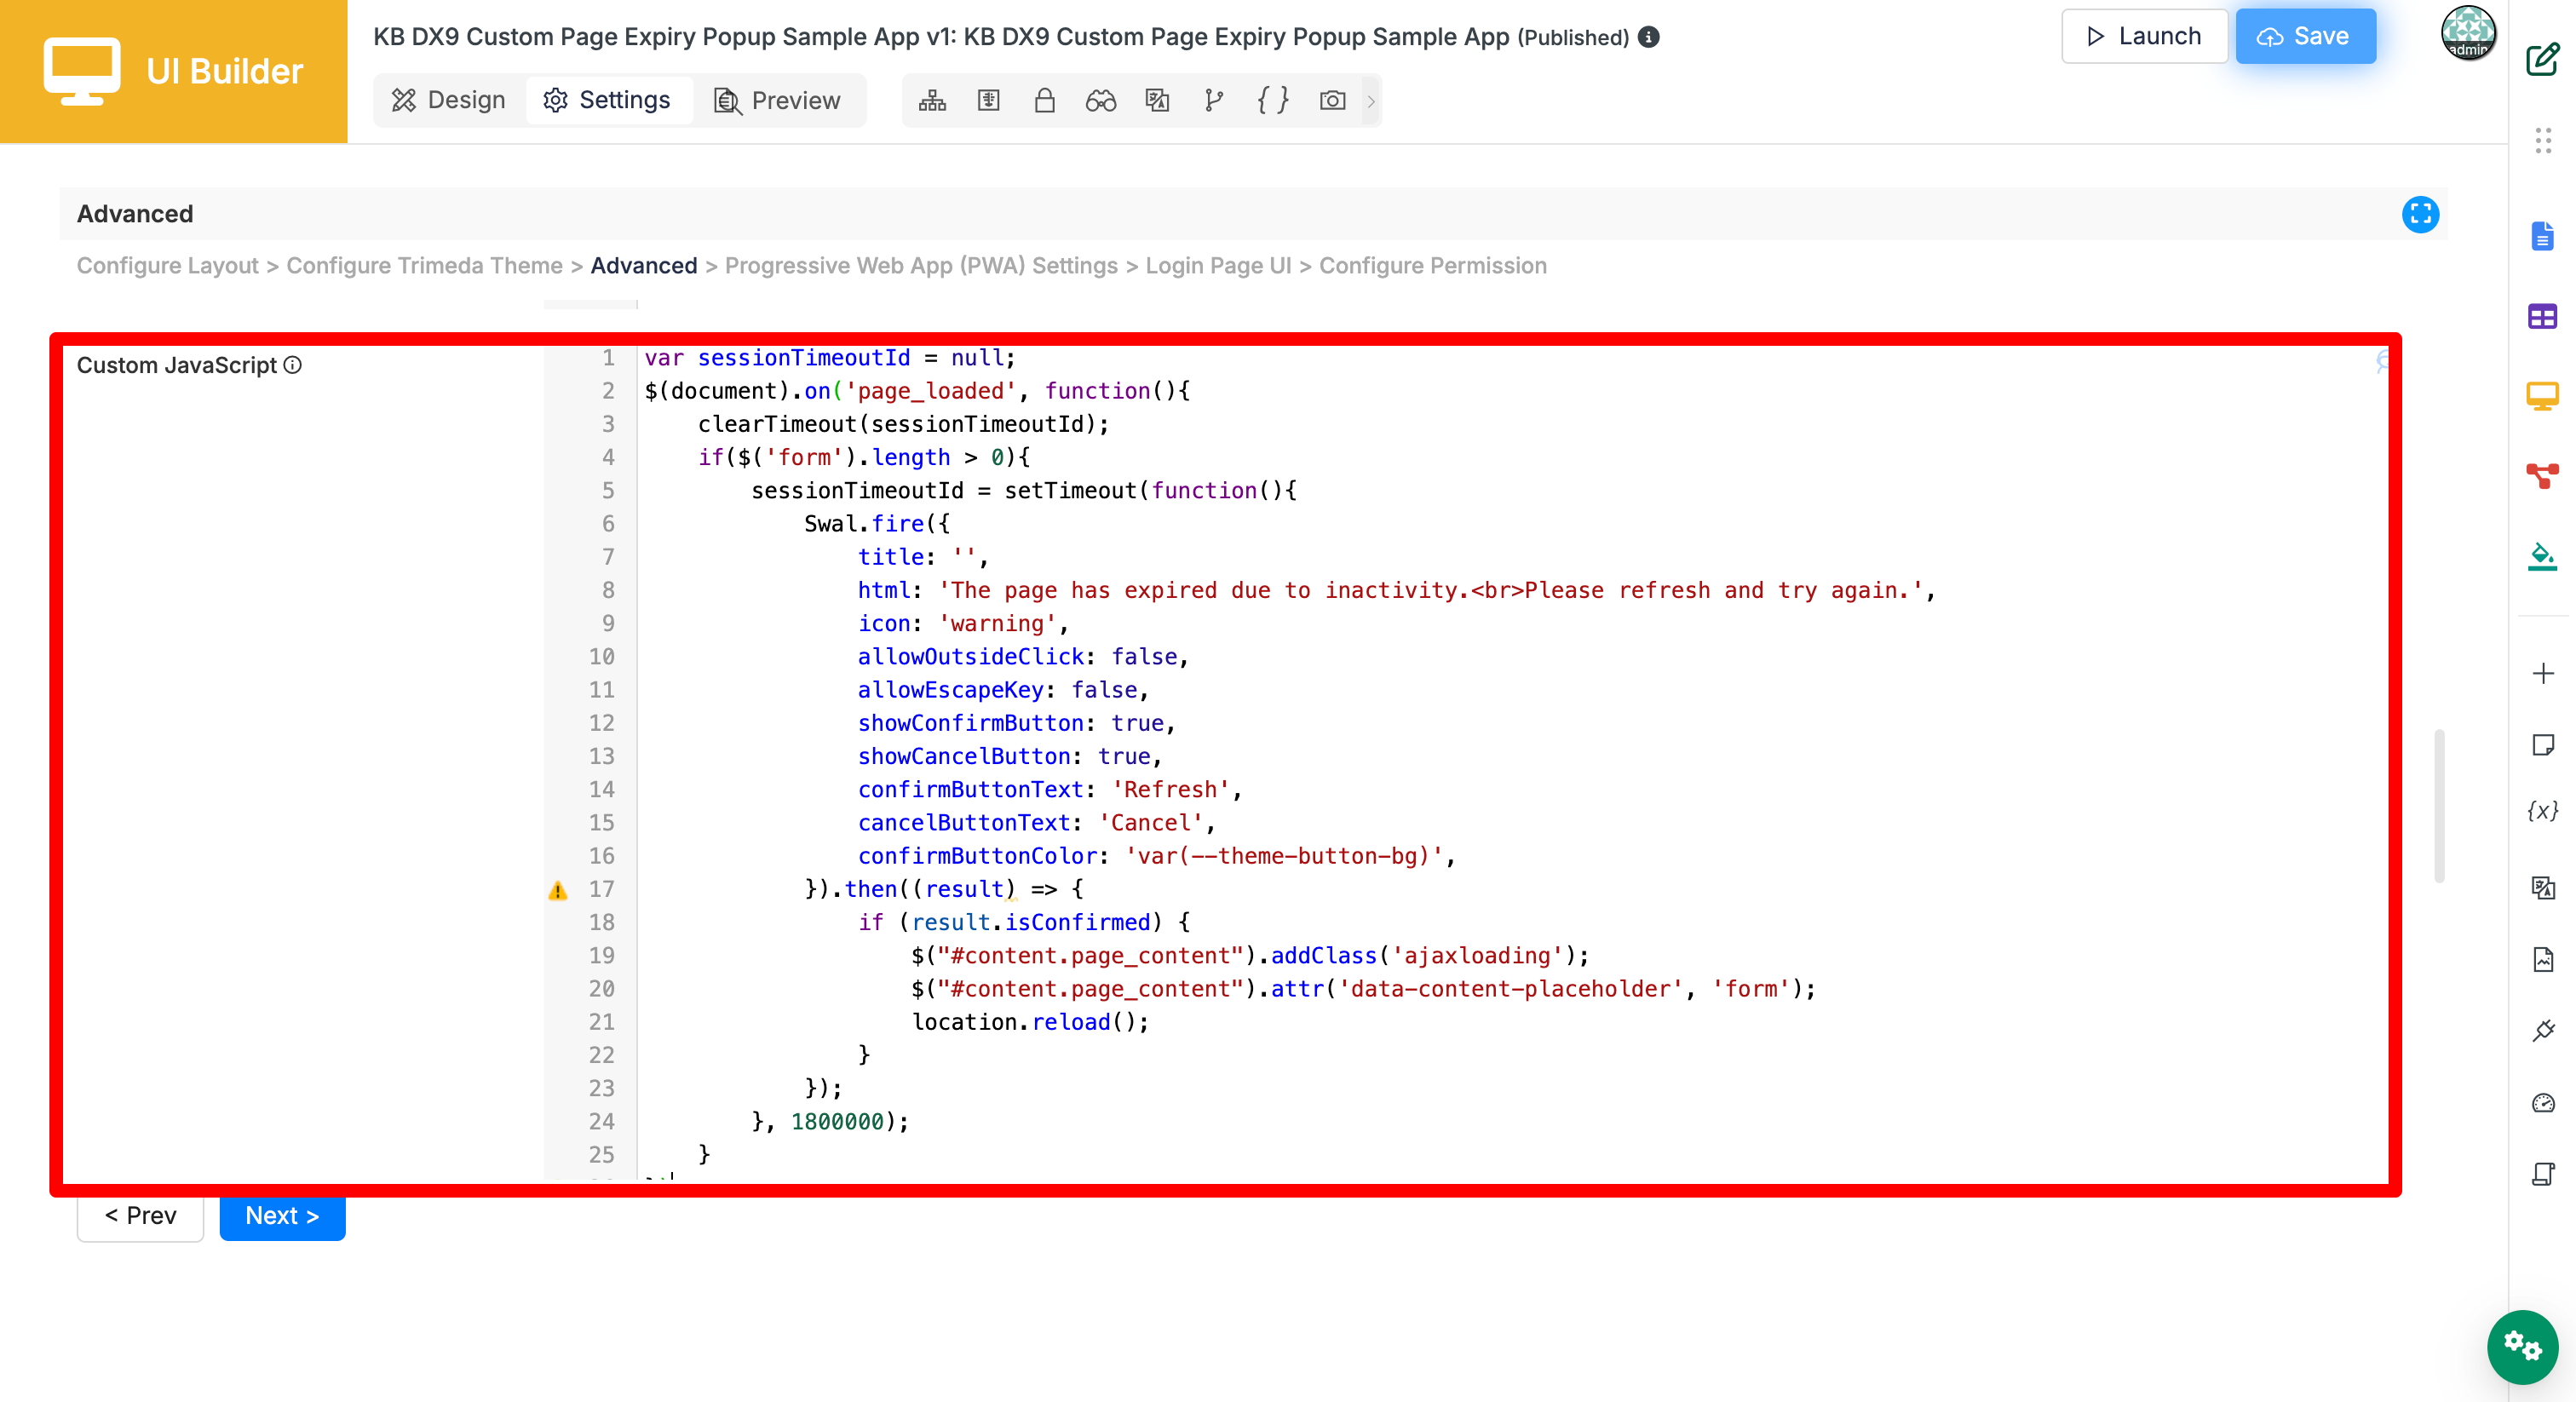Click "confirmButtonText: 'Refresh'" line

[x=1049, y=790]
